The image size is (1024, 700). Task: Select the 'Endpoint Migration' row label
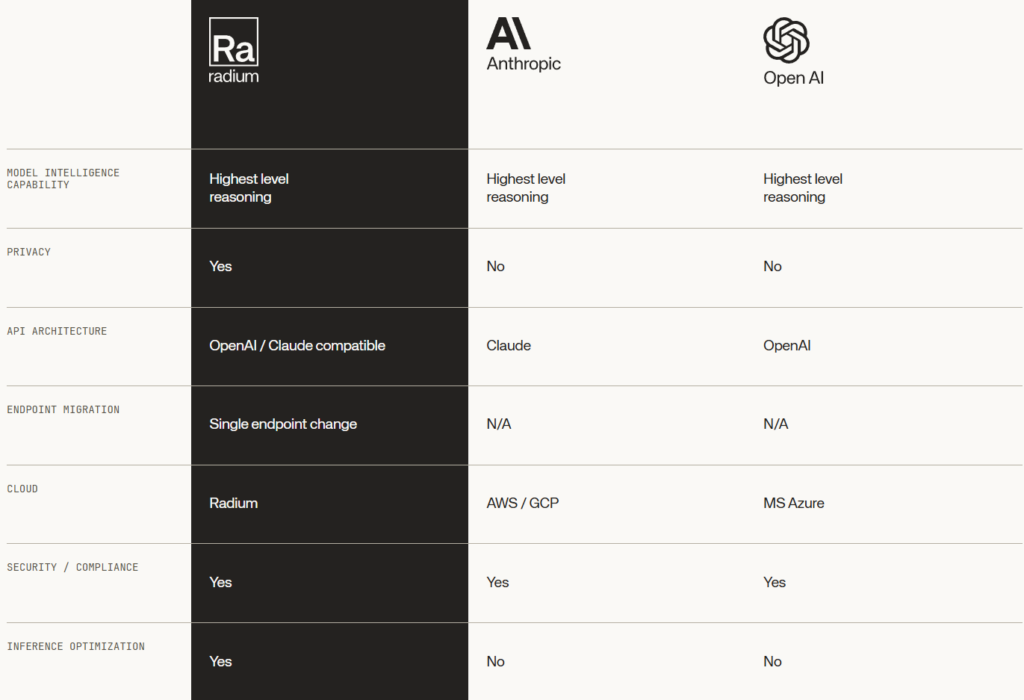point(63,409)
